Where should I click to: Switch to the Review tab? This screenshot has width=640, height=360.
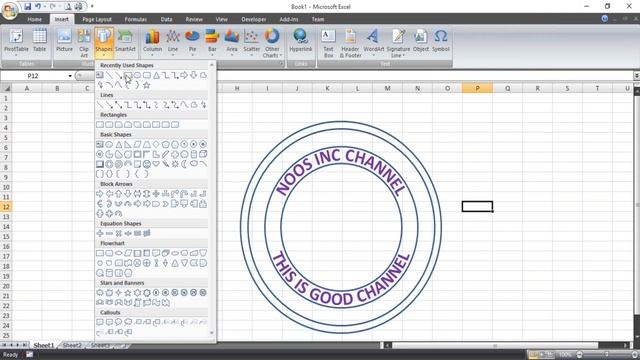click(x=194, y=19)
